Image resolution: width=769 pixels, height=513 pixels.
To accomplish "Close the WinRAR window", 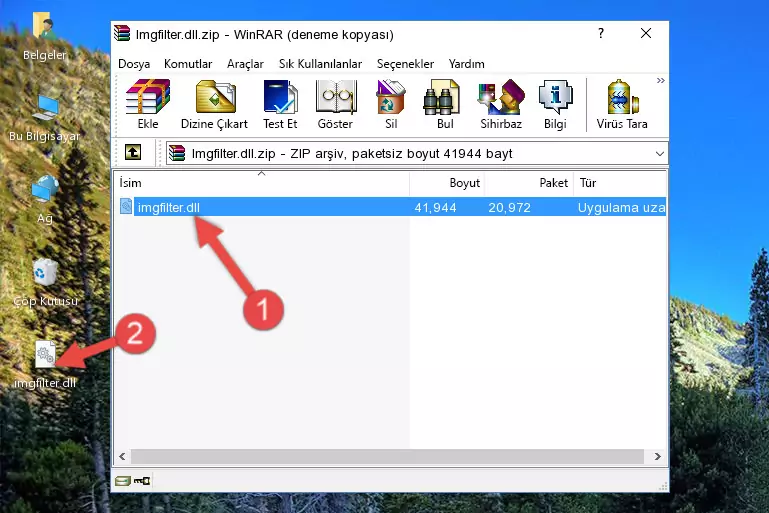I will tap(646, 33).
